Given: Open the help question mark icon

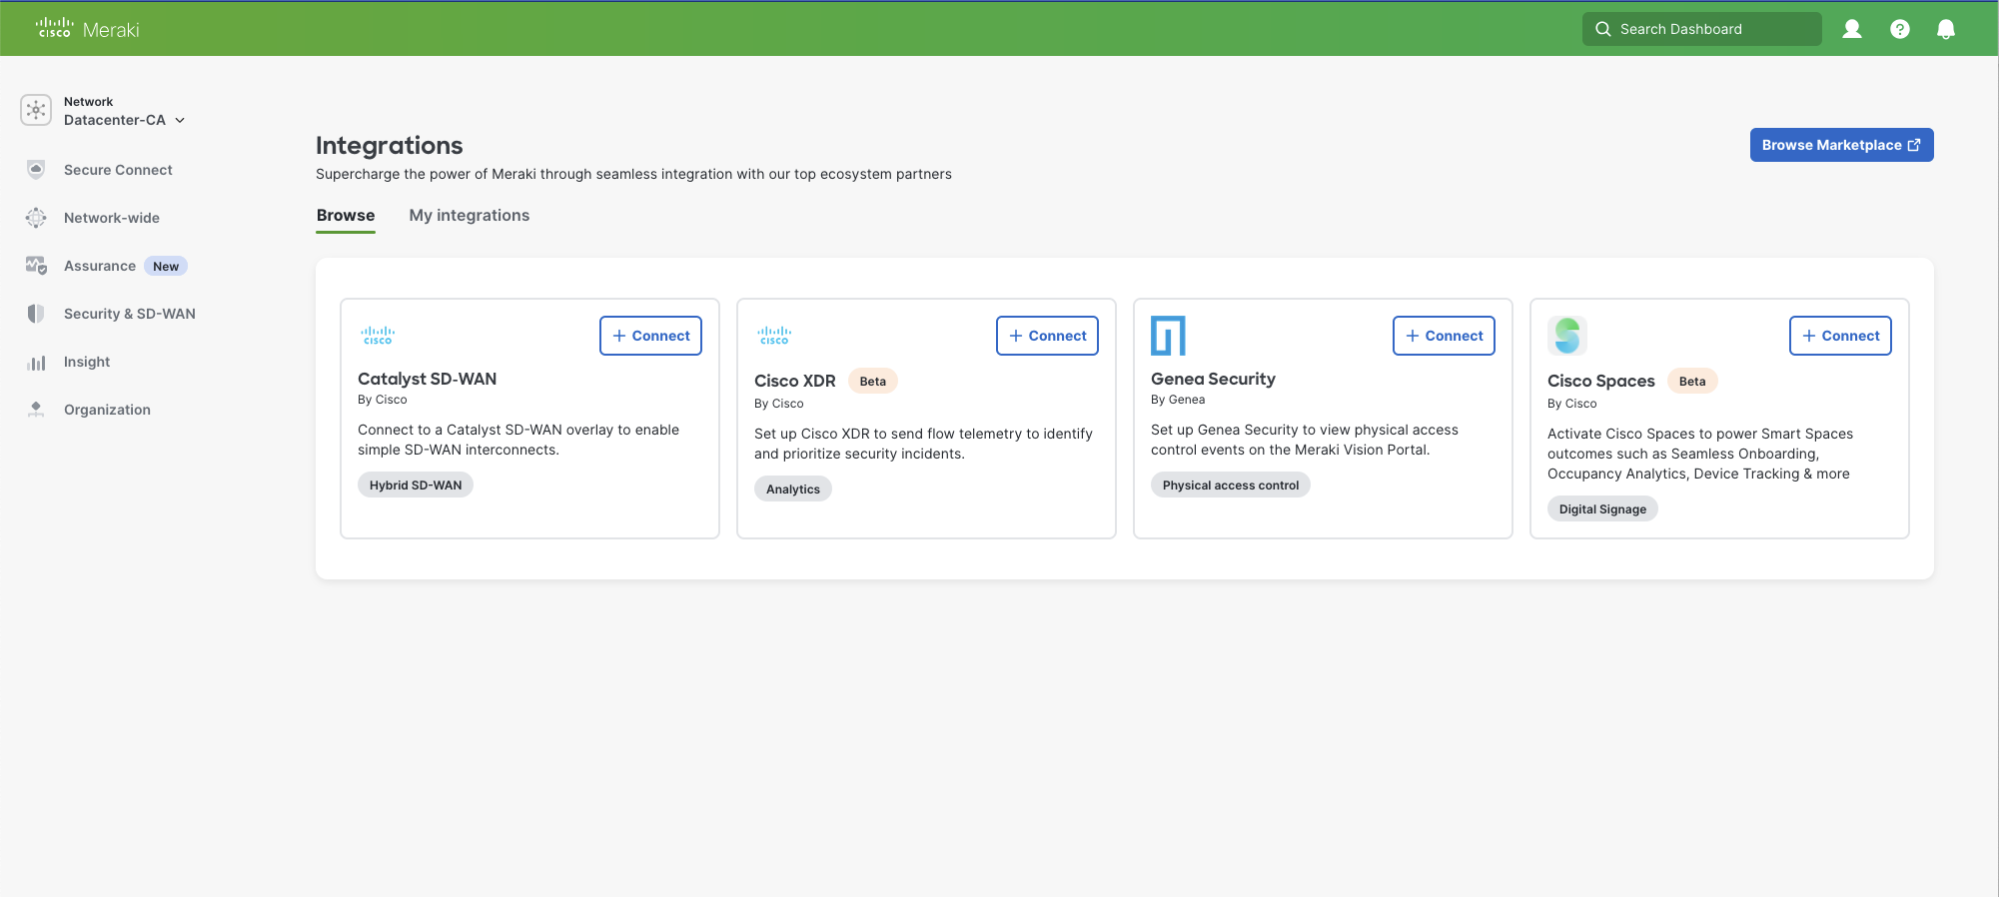Looking at the screenshot, I should tap(1900, 29).
